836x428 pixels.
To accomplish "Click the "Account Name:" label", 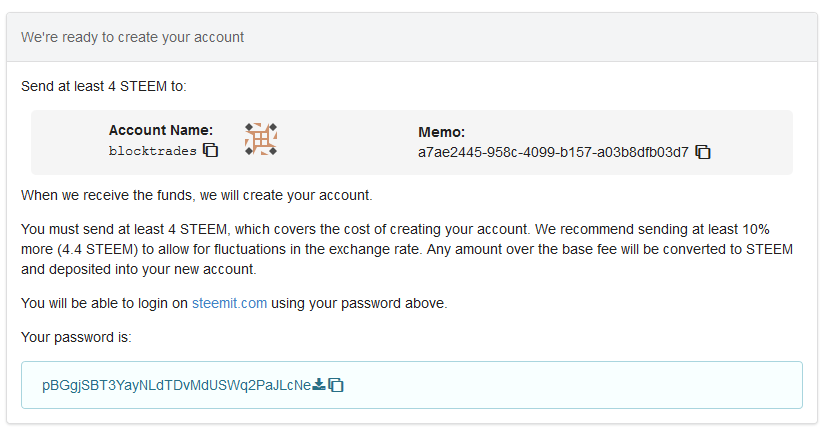I will (160, 130).
